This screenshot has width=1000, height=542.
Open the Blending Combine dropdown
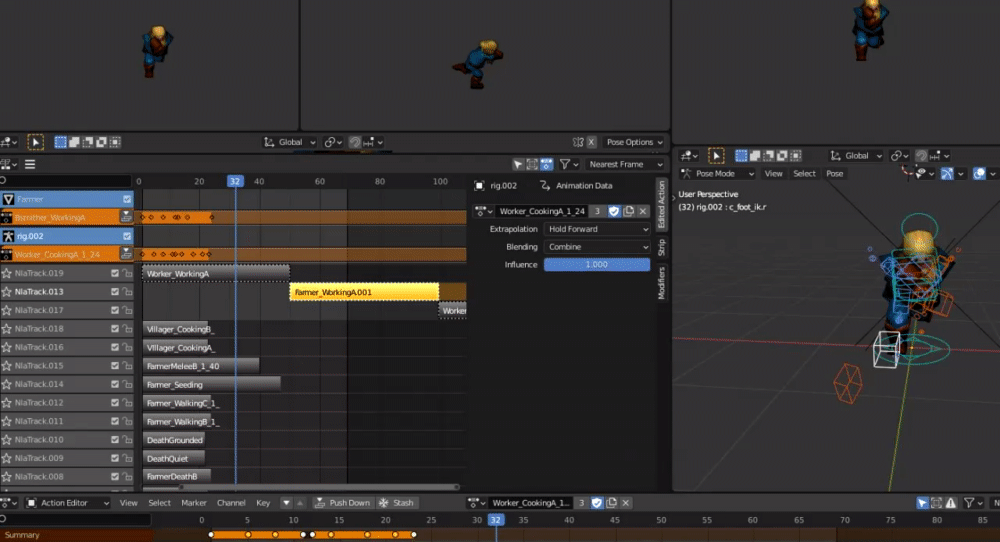597,247
